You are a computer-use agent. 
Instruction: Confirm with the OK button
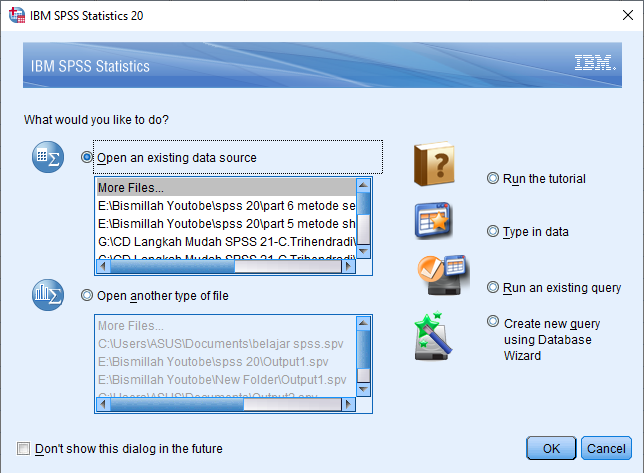point(551,448)
